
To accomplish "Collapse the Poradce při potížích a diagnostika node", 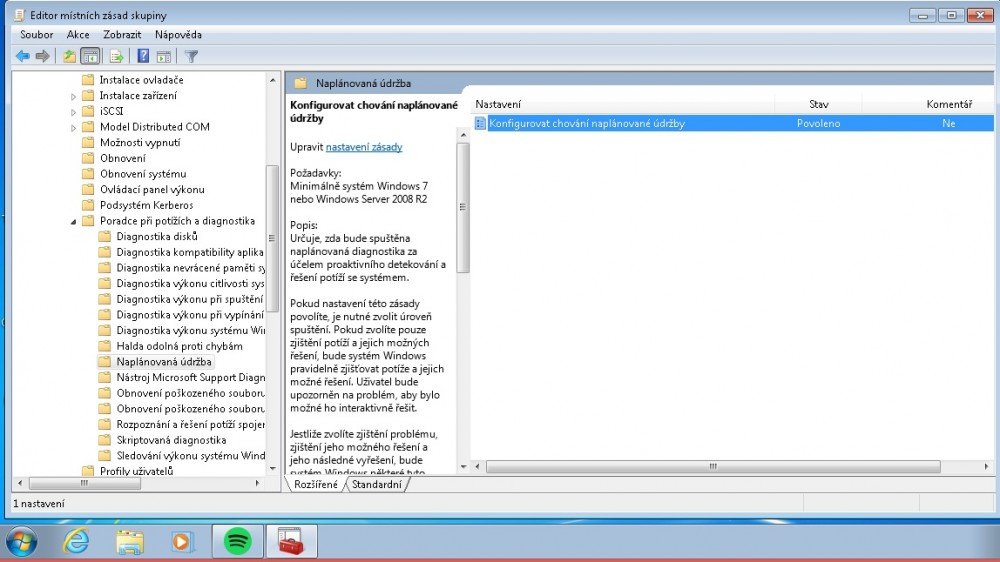I will (74, 221).
